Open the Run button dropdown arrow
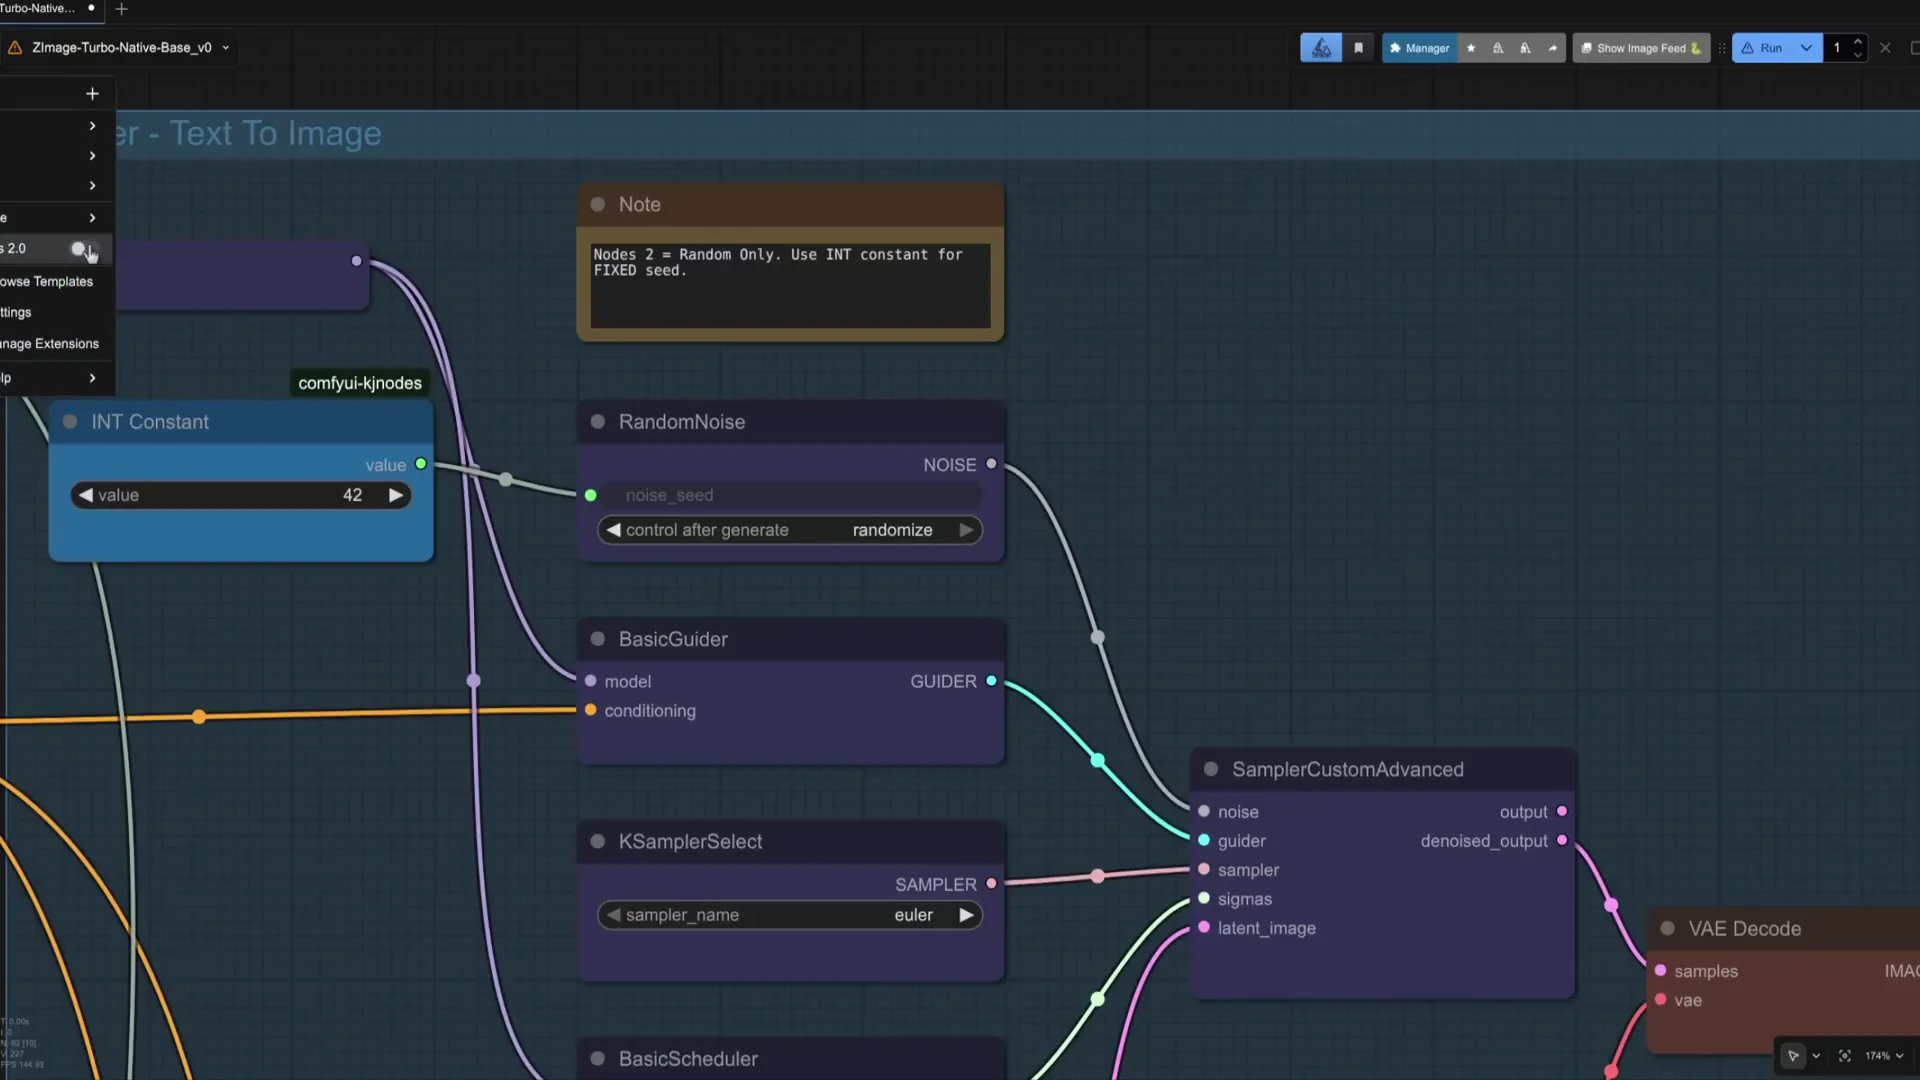Screen dimensions: 1920x1080 [1806, 47]
